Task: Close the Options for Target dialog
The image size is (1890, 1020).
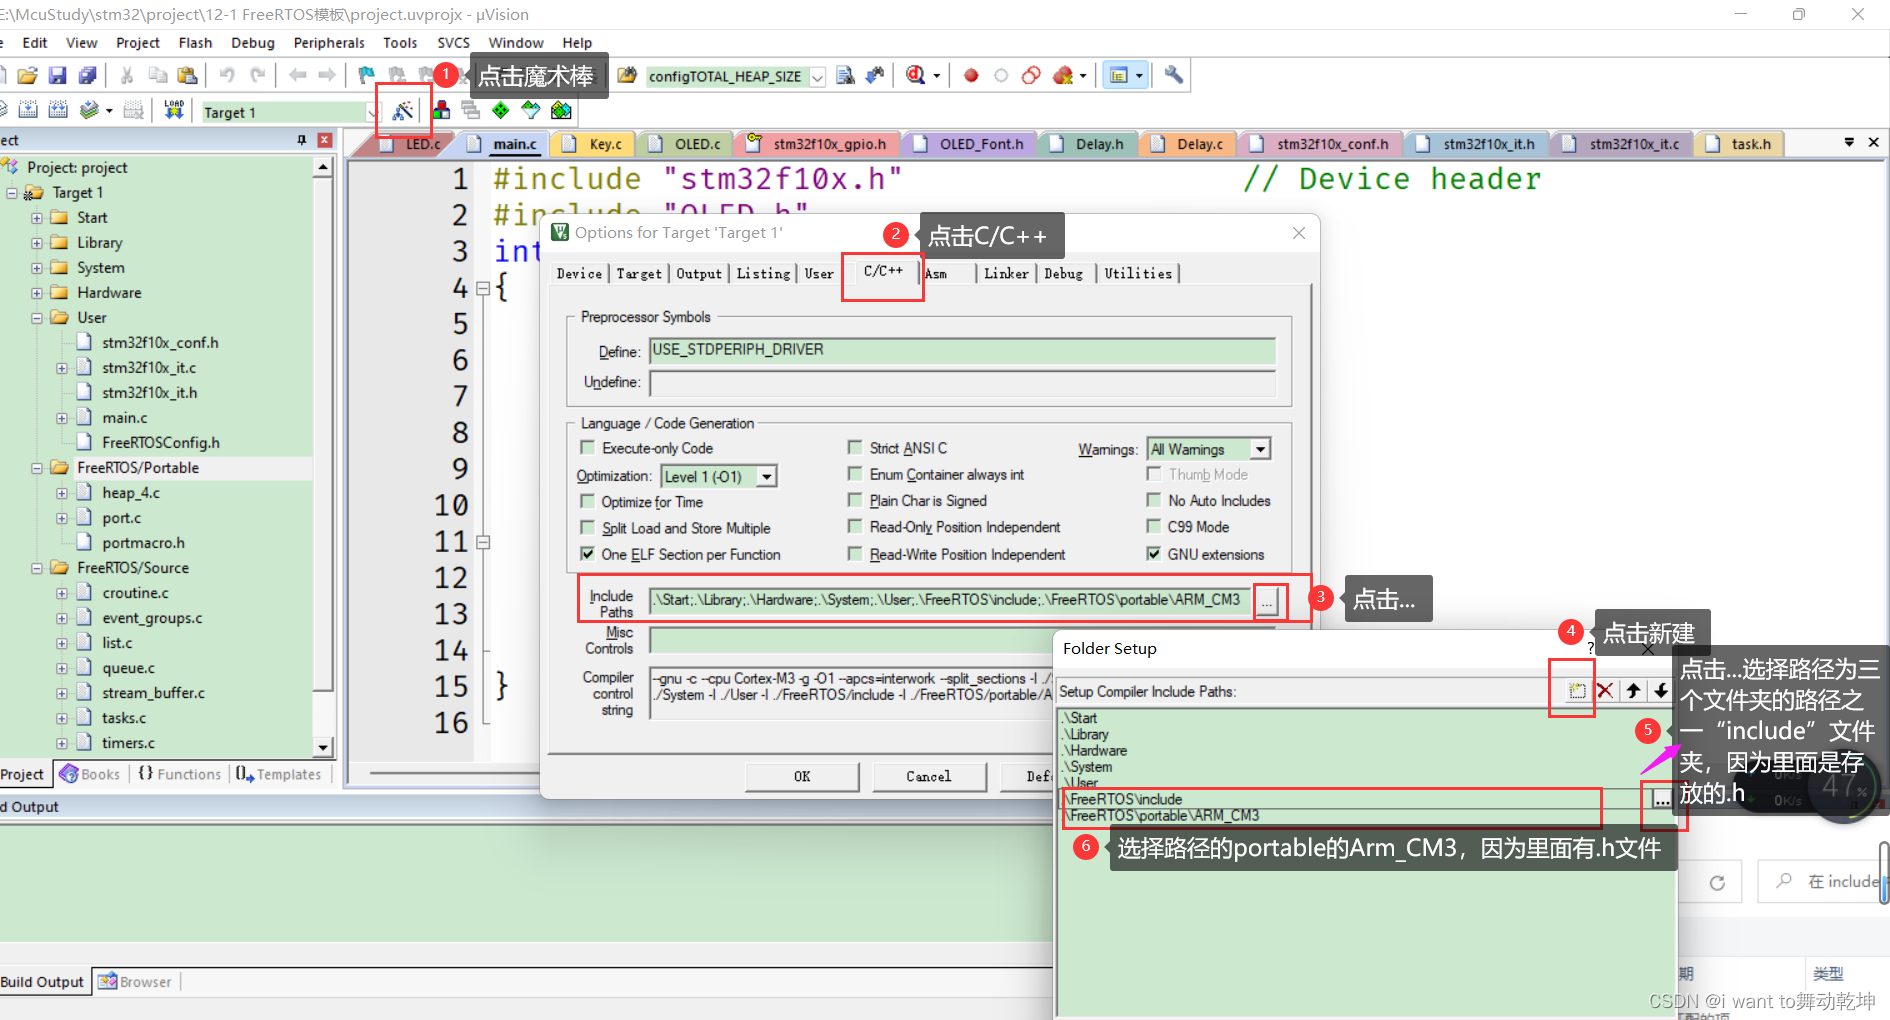Action: click(x=1298, y=233)
